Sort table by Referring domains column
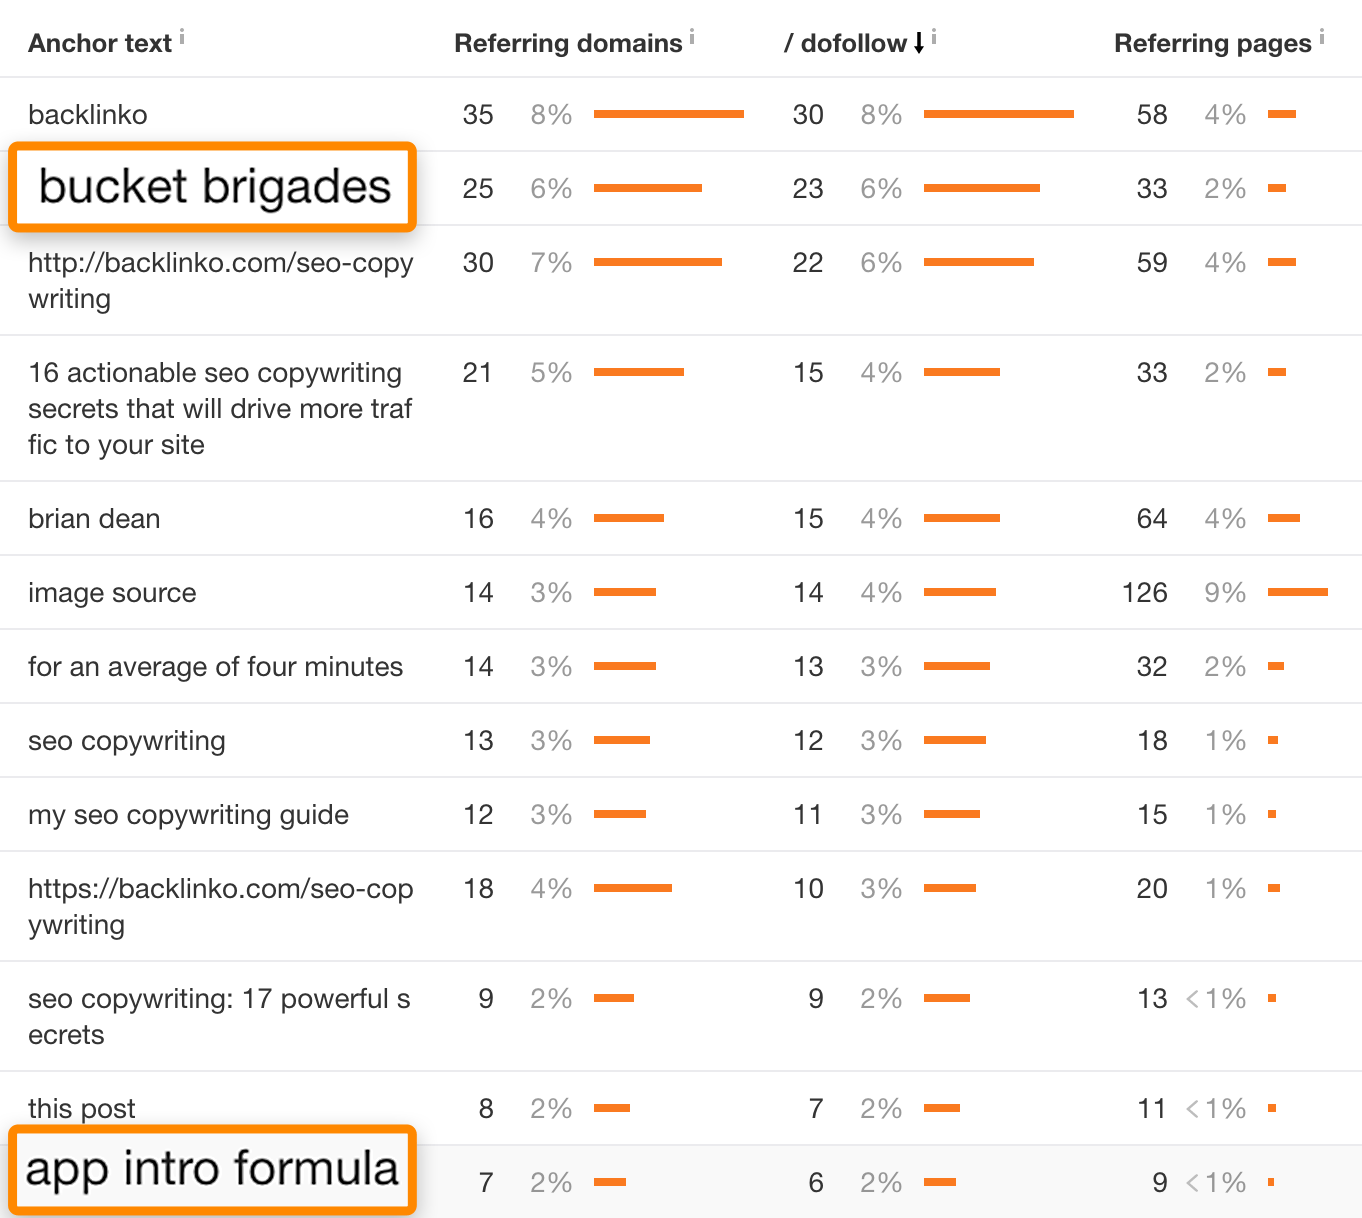 click(x=568, y=43)
